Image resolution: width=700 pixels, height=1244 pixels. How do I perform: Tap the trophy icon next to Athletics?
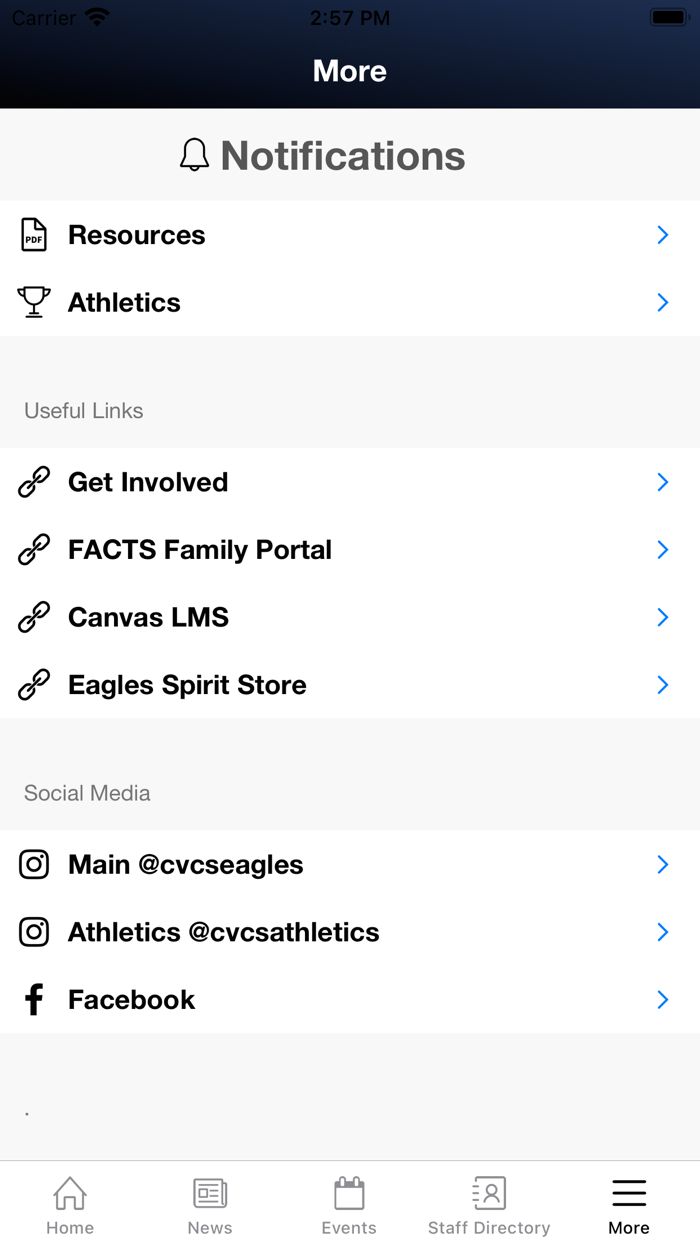pyautogui.click(x=33, y=302)
